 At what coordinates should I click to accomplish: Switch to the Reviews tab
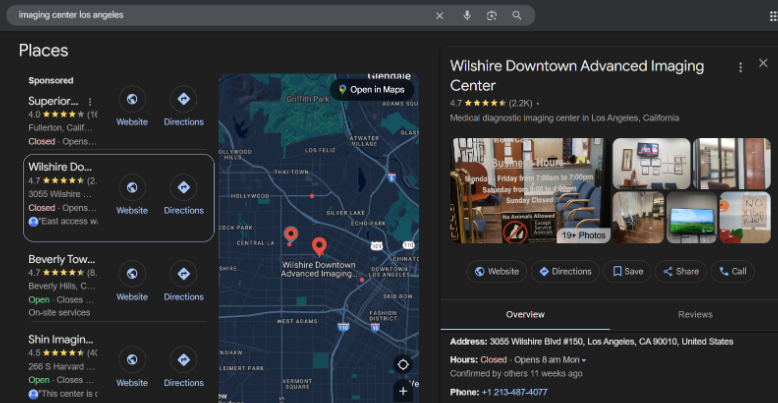(695, 315)
